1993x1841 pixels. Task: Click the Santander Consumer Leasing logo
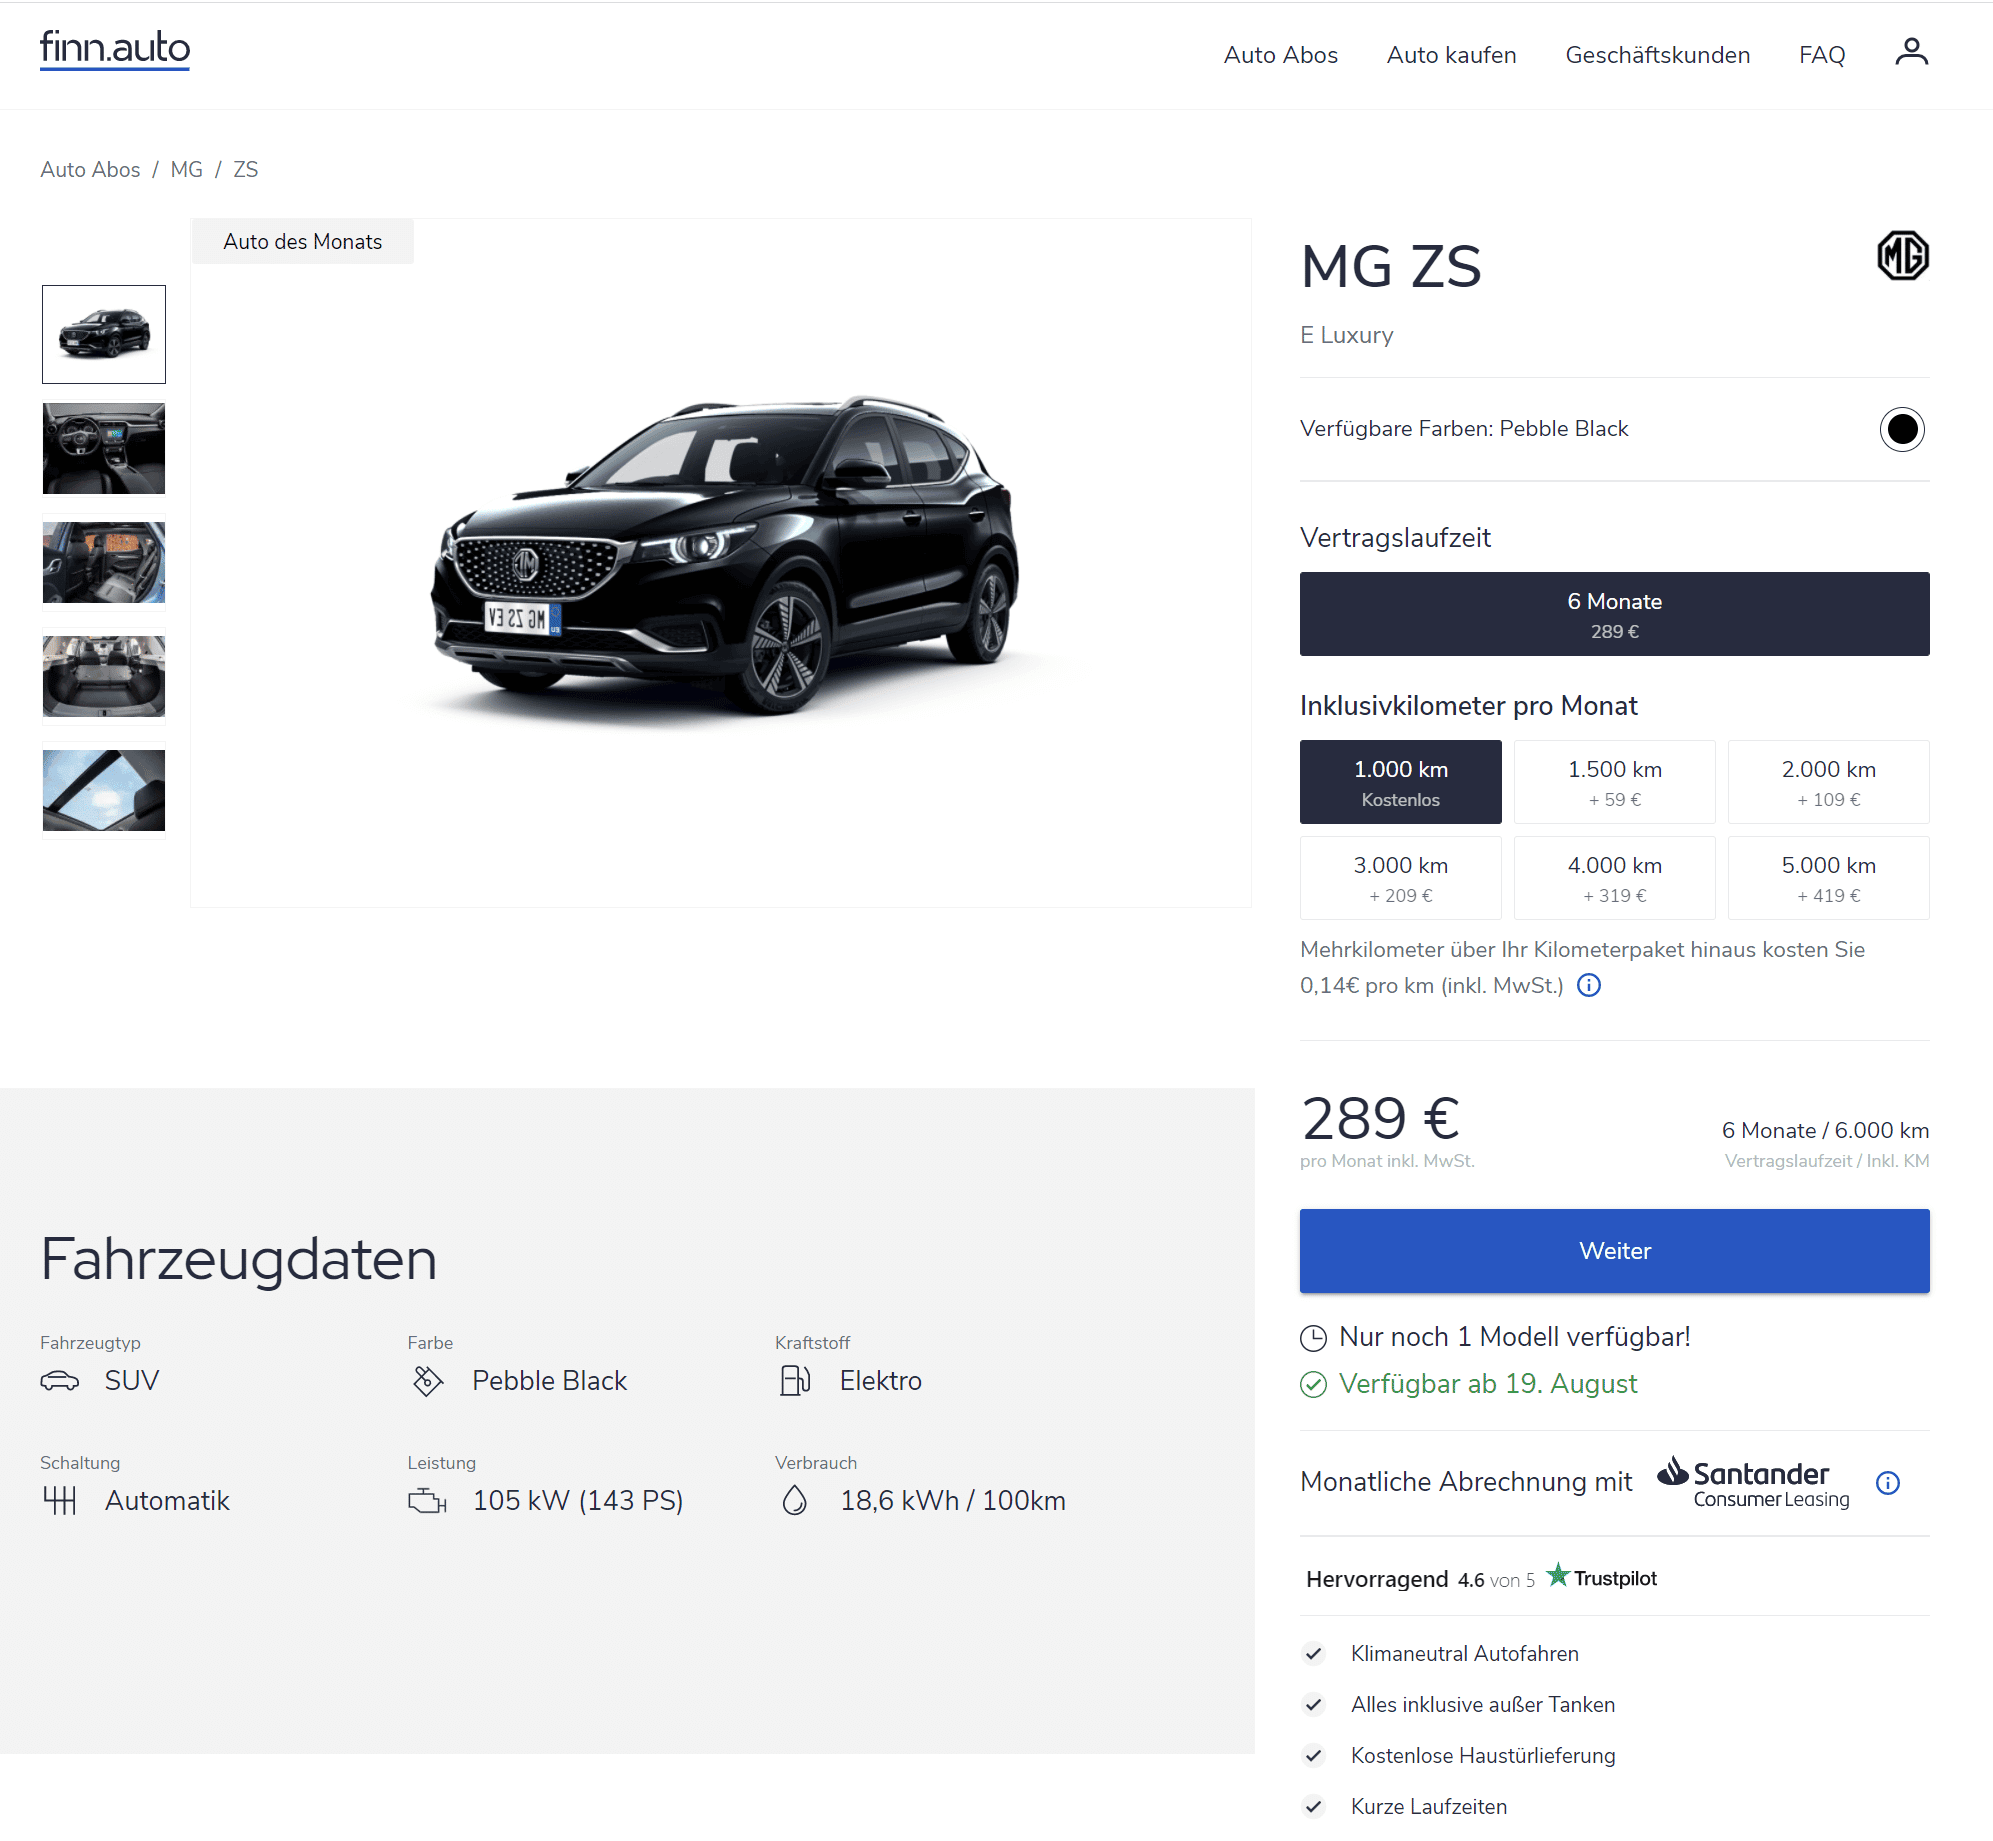point(1754,1482)
